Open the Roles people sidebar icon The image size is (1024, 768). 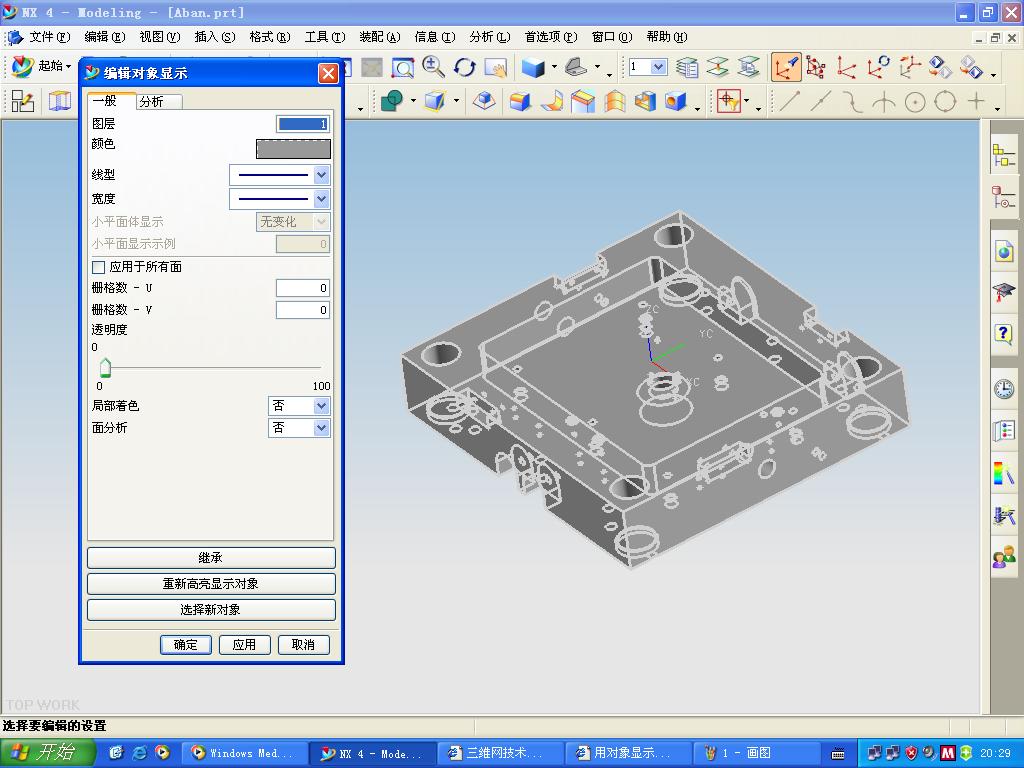[1004, 557]
